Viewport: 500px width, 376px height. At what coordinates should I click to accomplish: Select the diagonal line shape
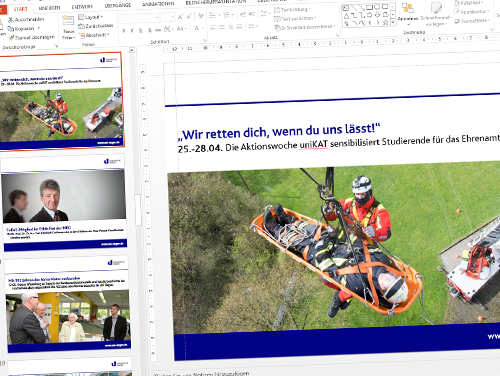tap(354, 7)
